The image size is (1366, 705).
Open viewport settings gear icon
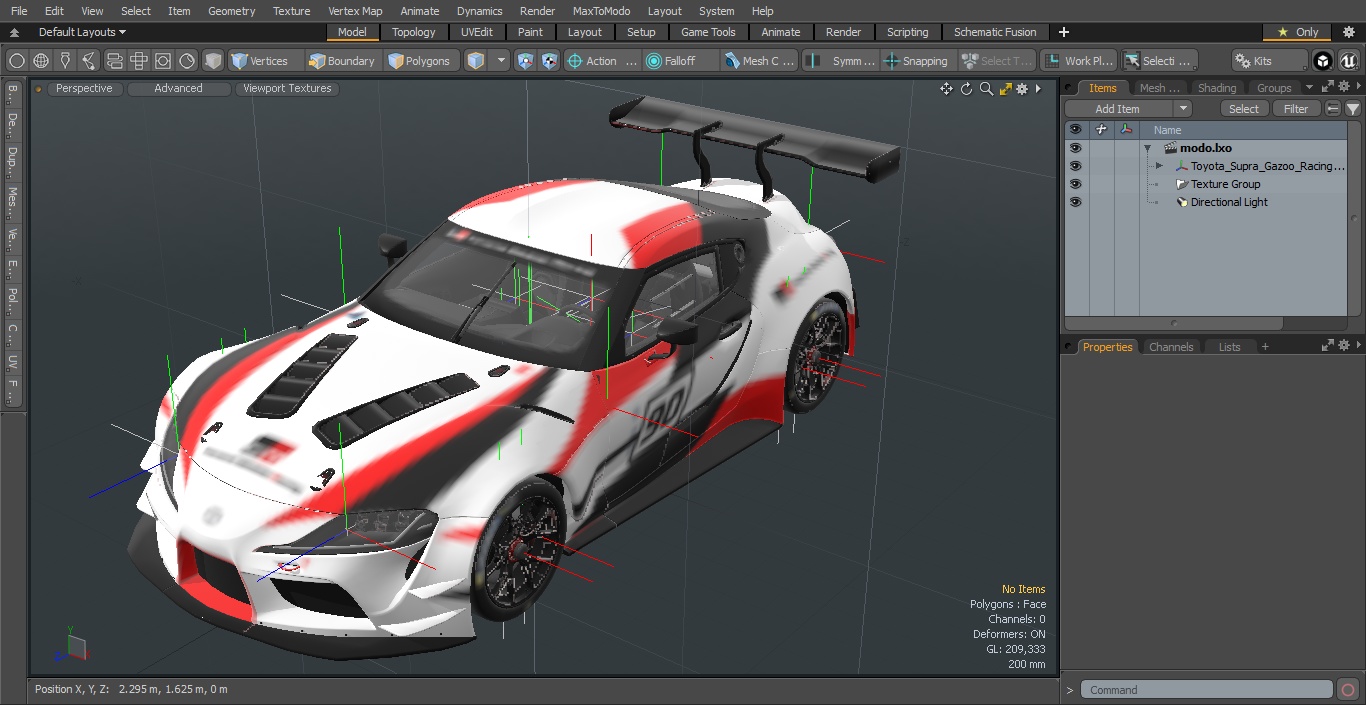[x=1022, y=89]
